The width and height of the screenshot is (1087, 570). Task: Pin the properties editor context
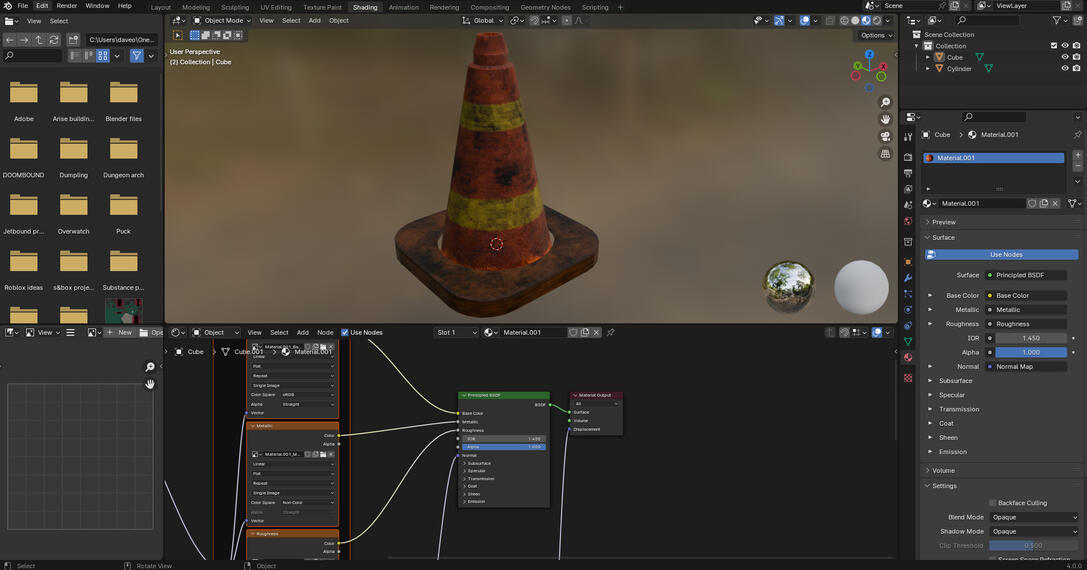pos(1077,135)
